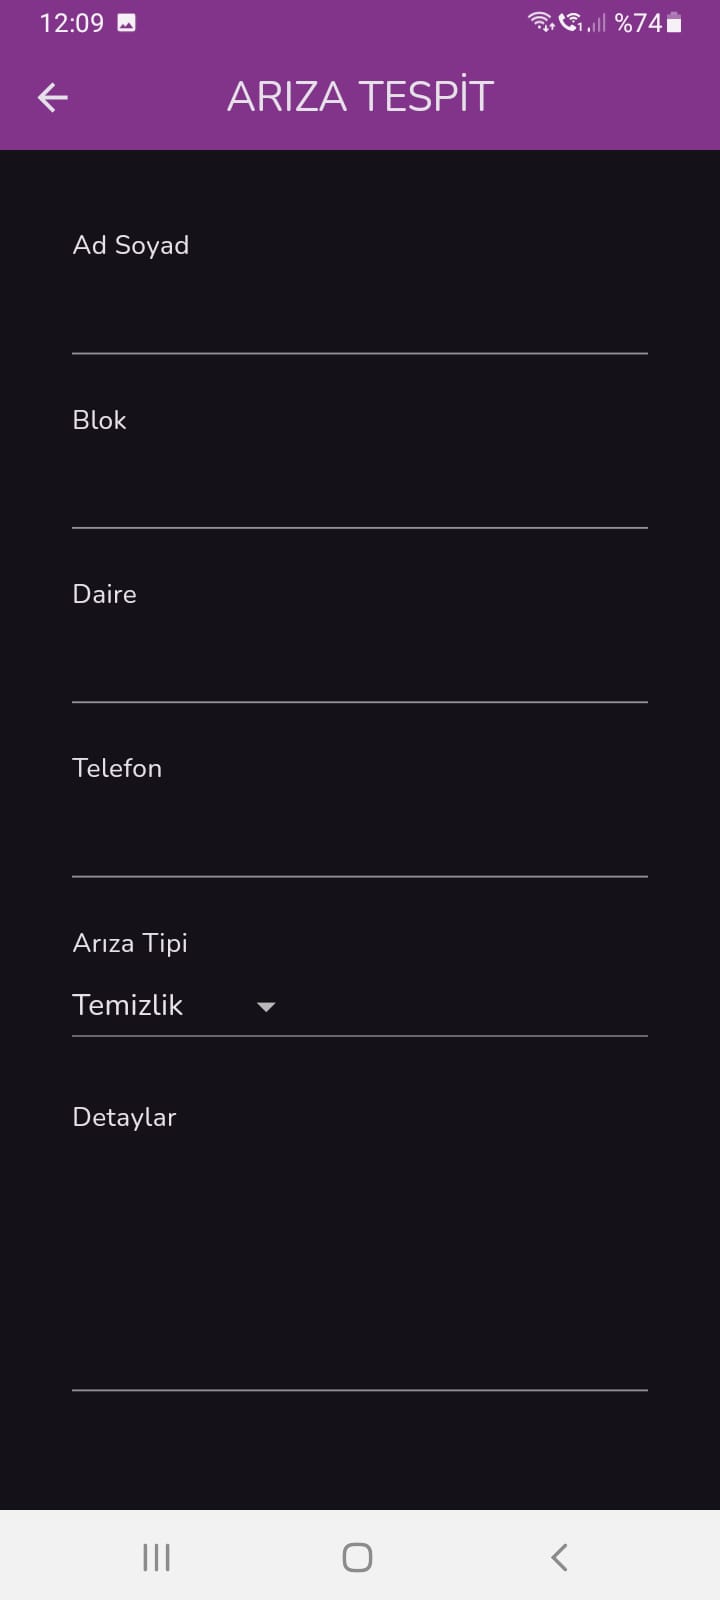This screenshot has height=1600, width=720.
Task: Click into the Daire input field
Action: point(360,664)
